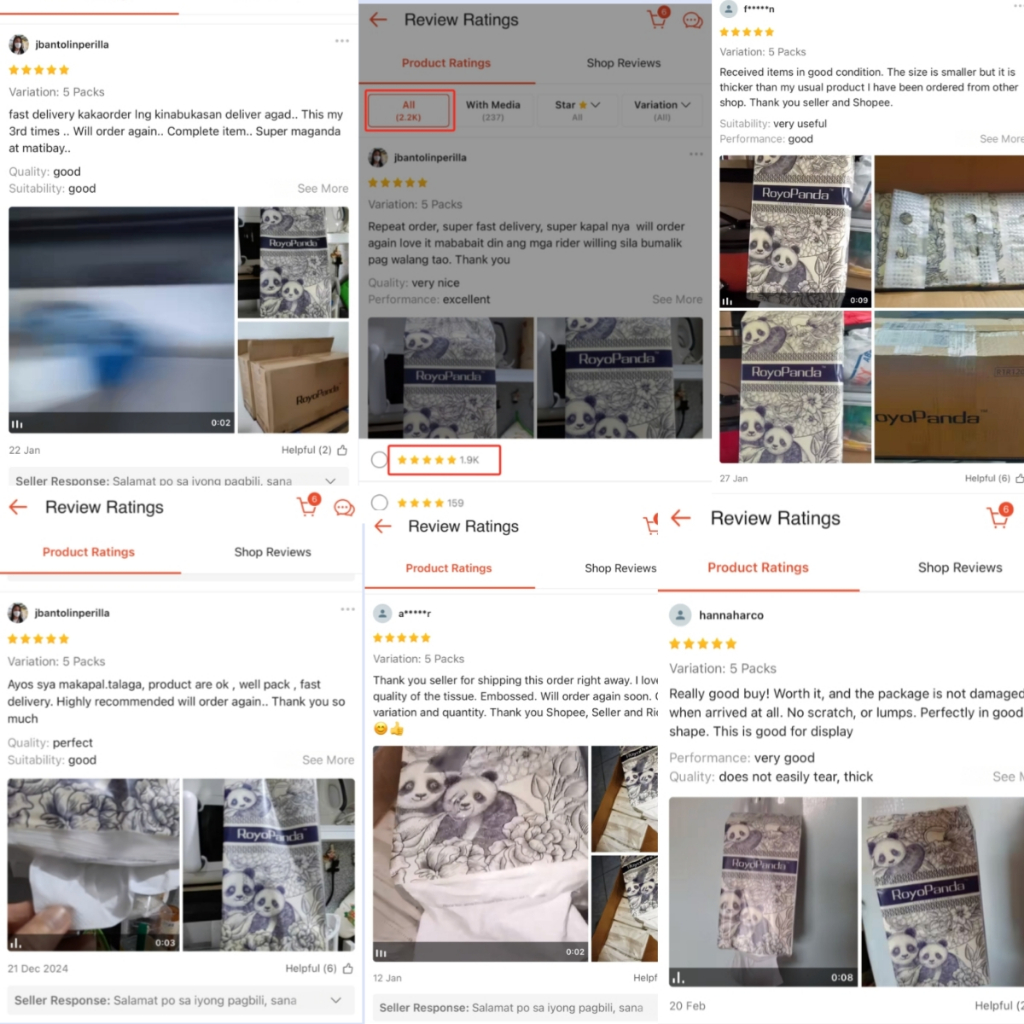Select the All (2.2K) filter chip
This screenshot has height=1024, width=1024.
click(x=409, y=110)
